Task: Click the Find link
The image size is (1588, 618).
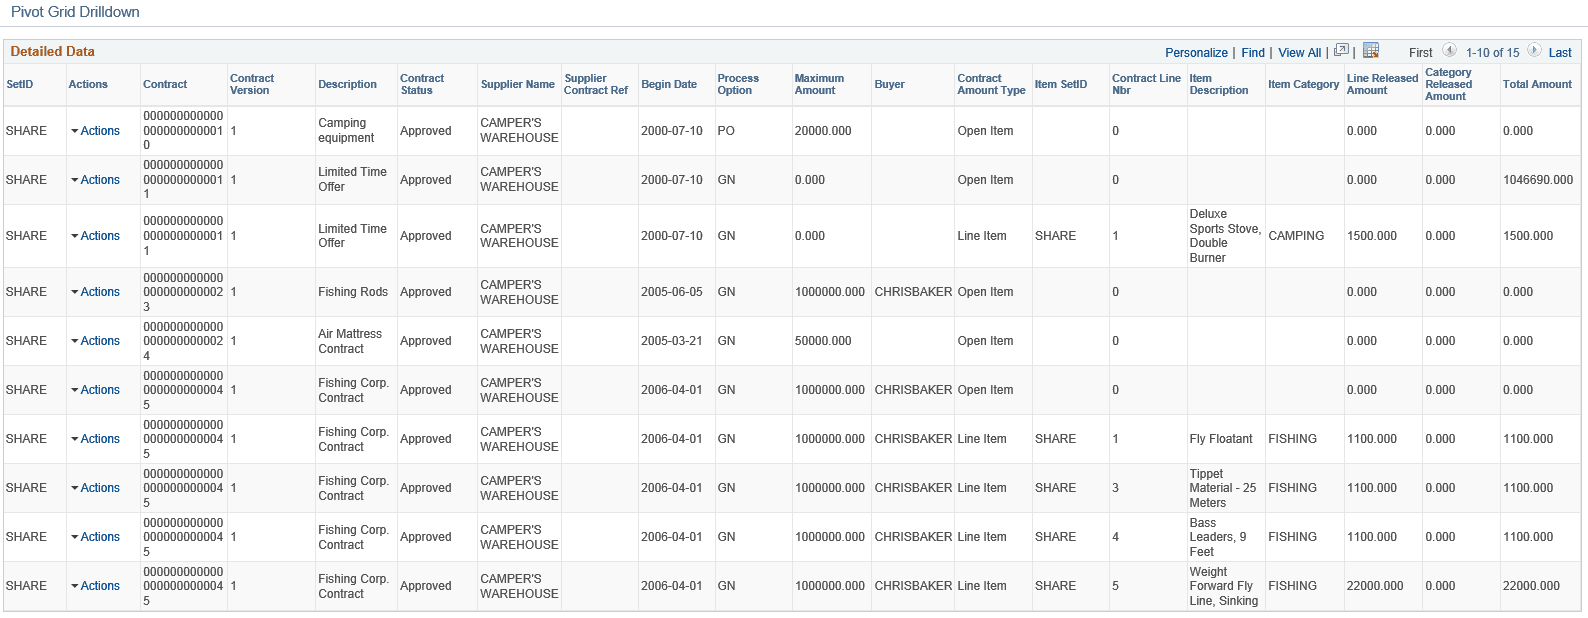Action: [1253, 53]
